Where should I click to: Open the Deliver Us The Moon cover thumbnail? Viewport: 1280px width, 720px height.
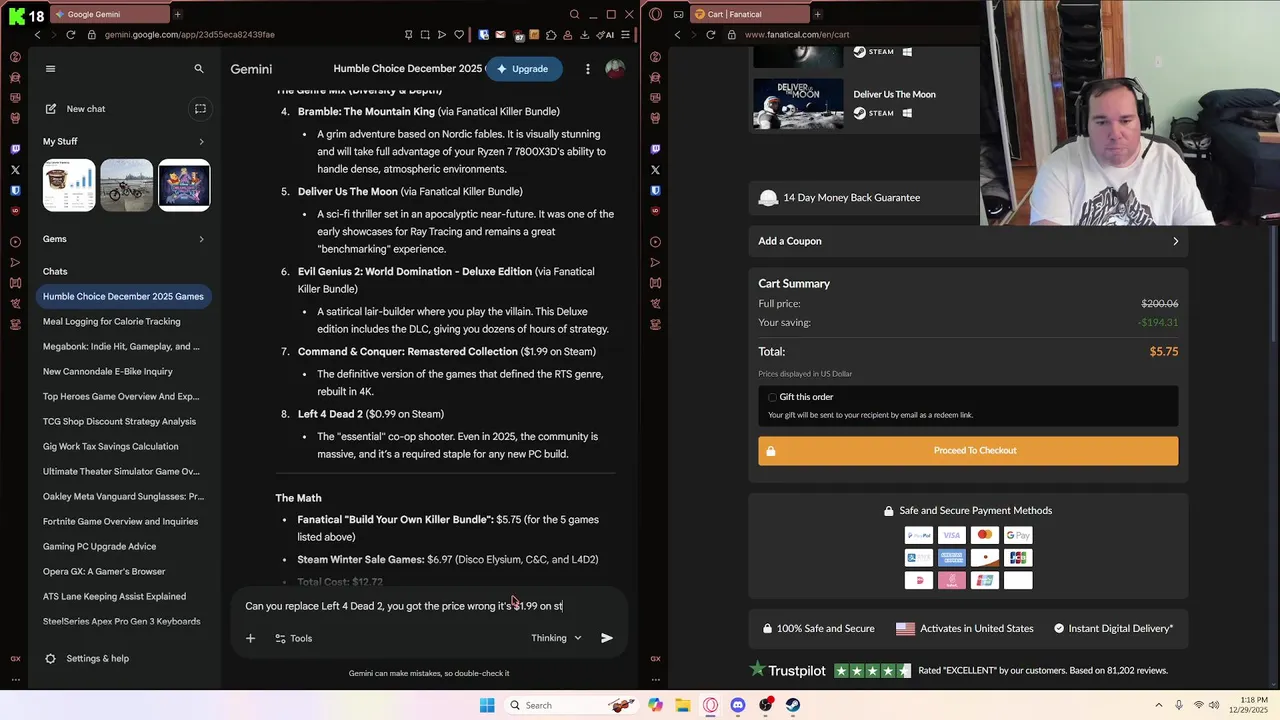(x=798, y=103)
